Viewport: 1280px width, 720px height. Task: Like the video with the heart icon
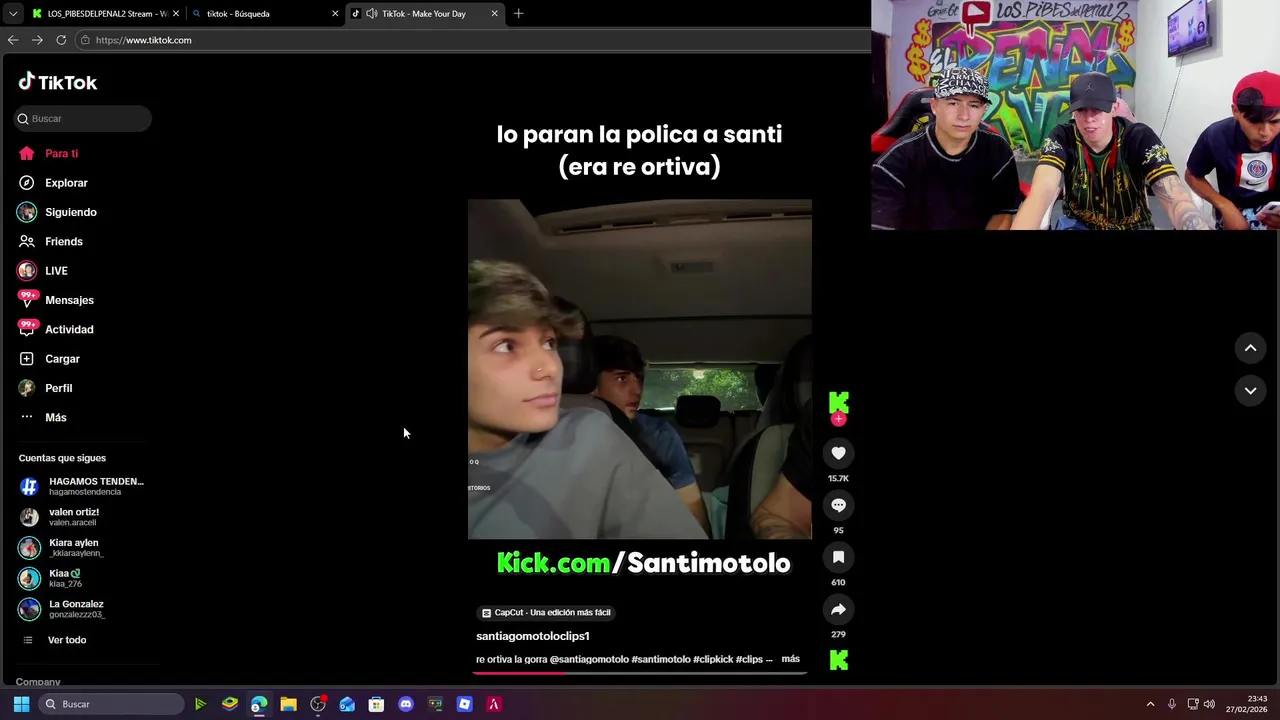(x=838, y=453)
